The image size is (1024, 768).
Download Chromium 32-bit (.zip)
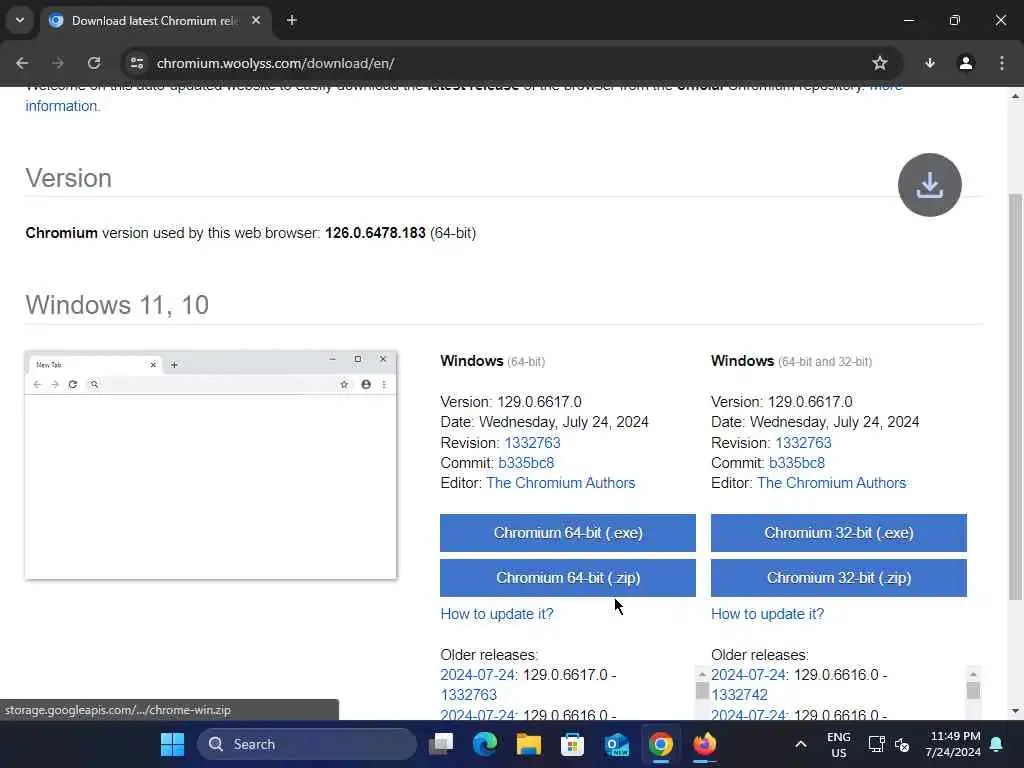839,578
